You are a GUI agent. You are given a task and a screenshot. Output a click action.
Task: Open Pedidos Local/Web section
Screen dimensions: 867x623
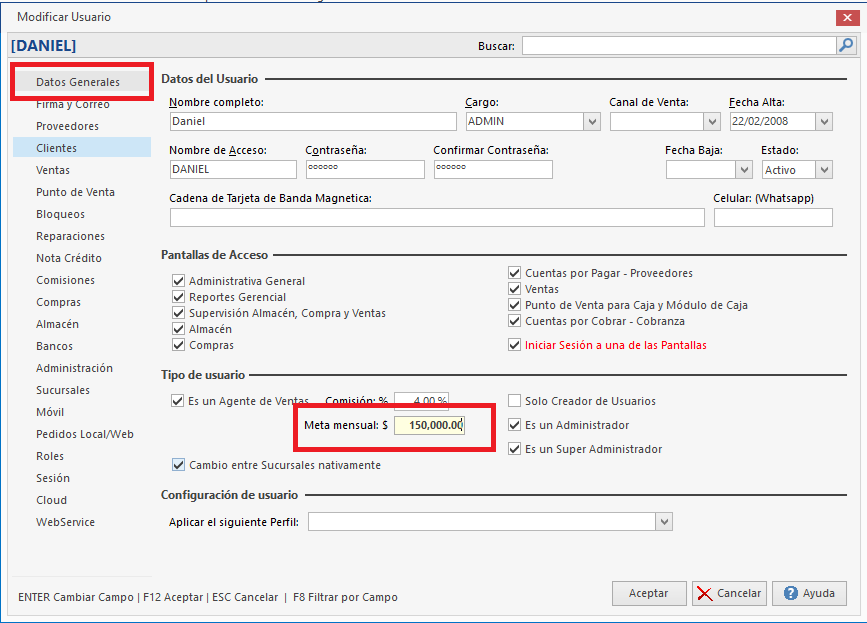[x=82, y=434]
